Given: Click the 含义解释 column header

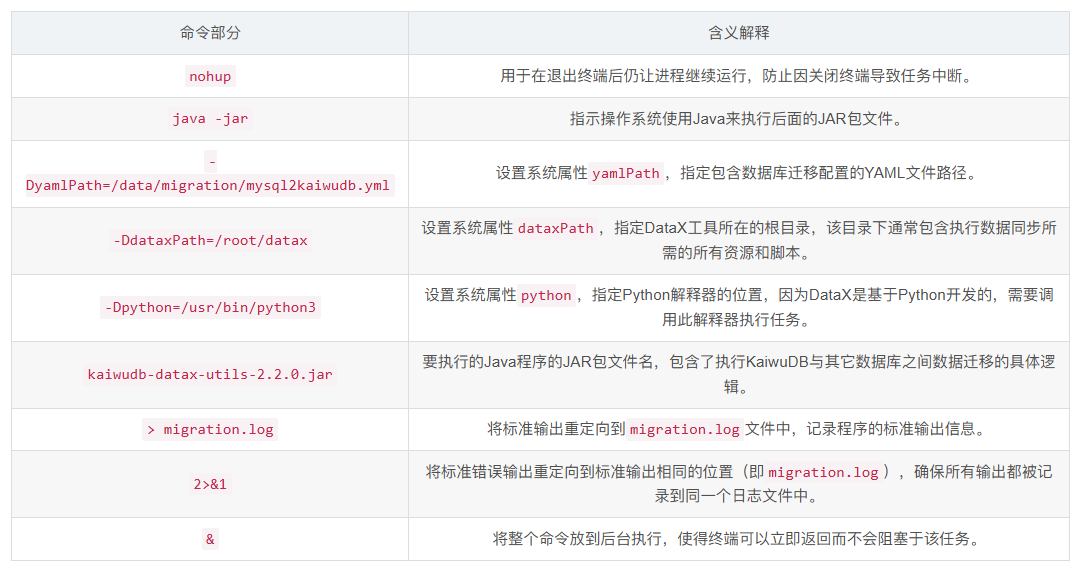Looking at the screenshot, I should [x=739, y=33].
